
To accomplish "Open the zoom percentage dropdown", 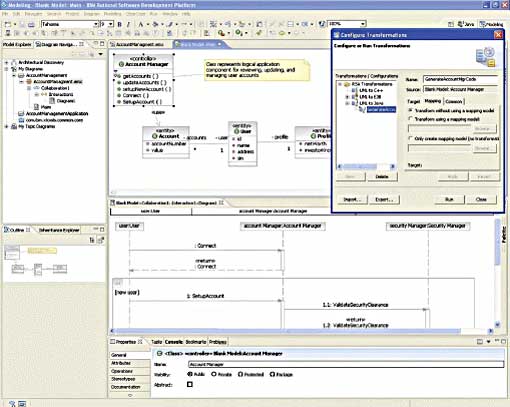I will [x=363, y=24].
